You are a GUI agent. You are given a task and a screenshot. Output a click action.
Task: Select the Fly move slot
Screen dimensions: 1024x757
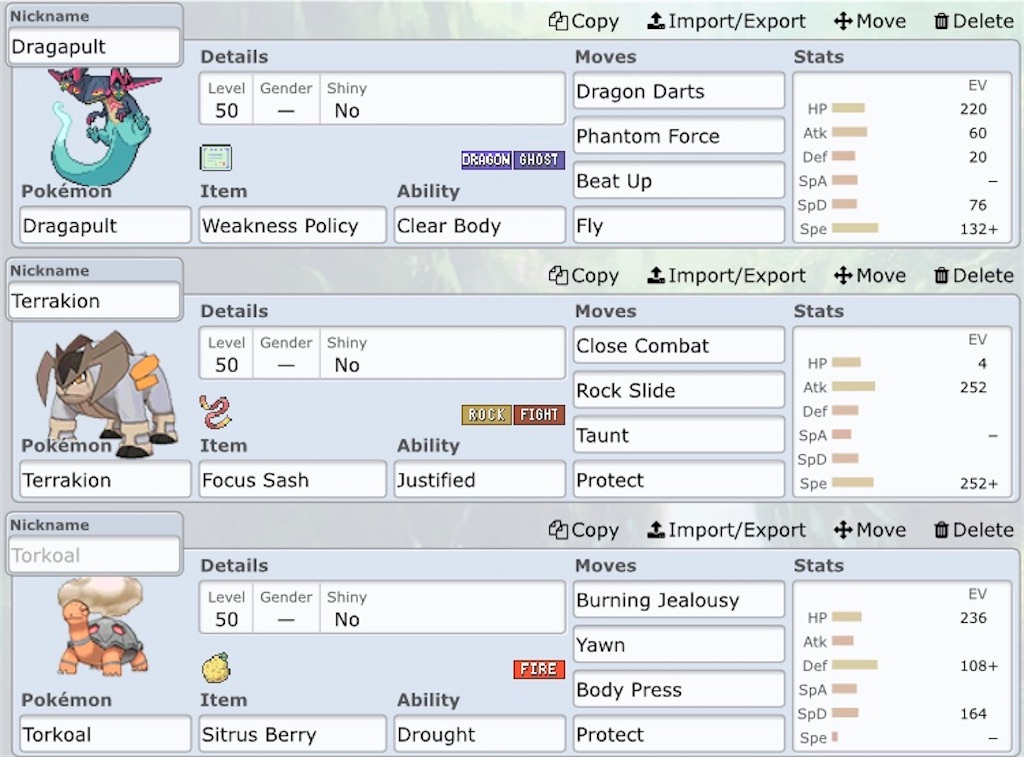tap(679, 225)
